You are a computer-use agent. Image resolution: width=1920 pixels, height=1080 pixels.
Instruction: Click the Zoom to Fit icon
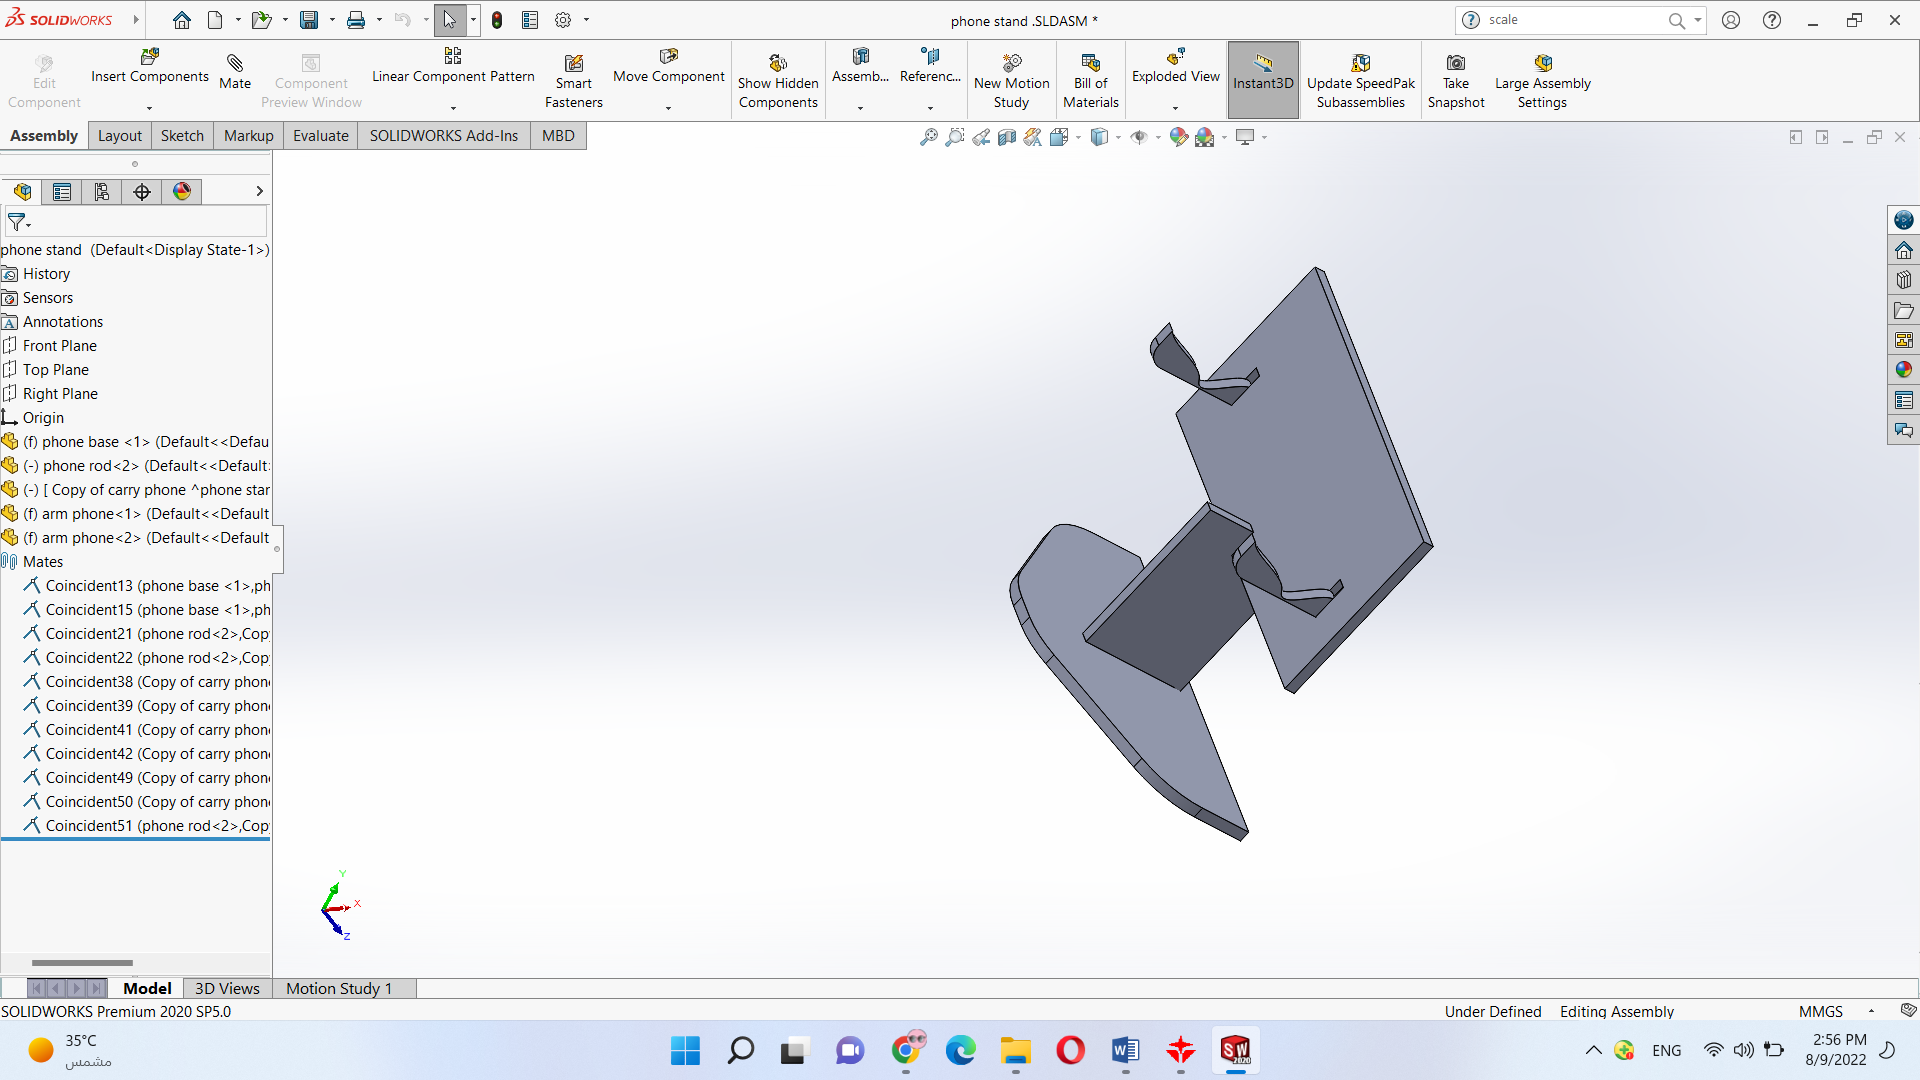[x=929, y=137]
